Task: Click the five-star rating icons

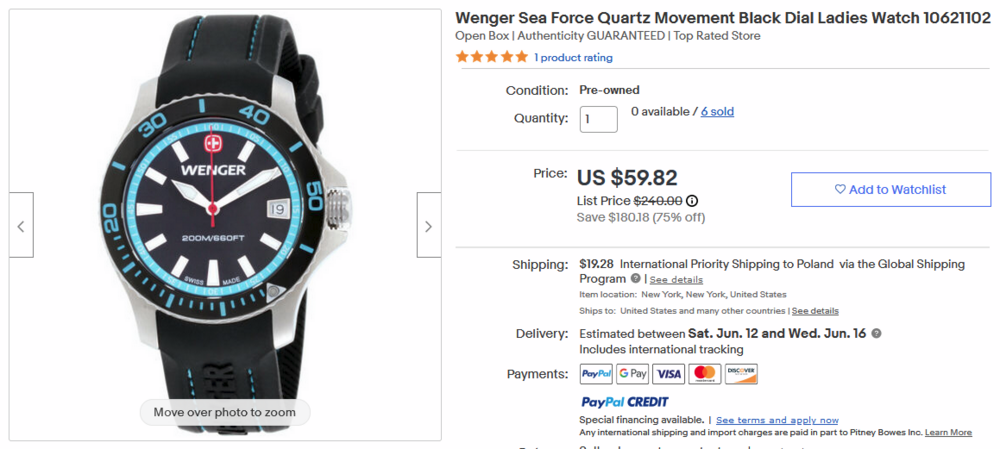Action: click(x=491, y=57)
